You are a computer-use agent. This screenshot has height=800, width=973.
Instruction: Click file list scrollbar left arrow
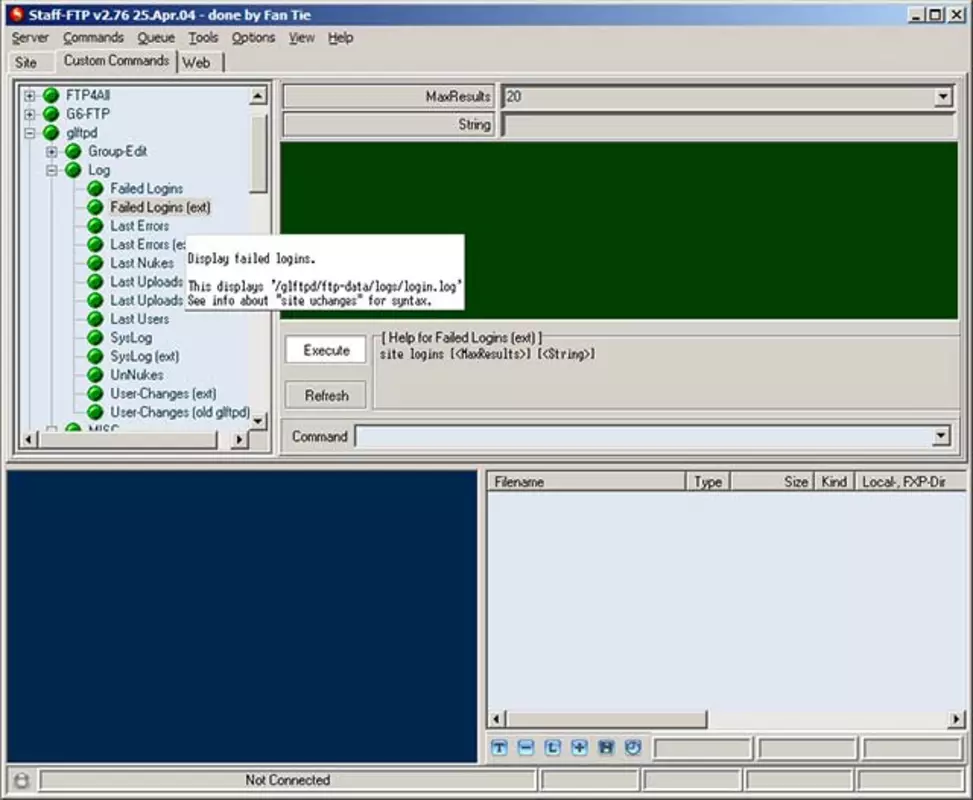pos(496,719)
